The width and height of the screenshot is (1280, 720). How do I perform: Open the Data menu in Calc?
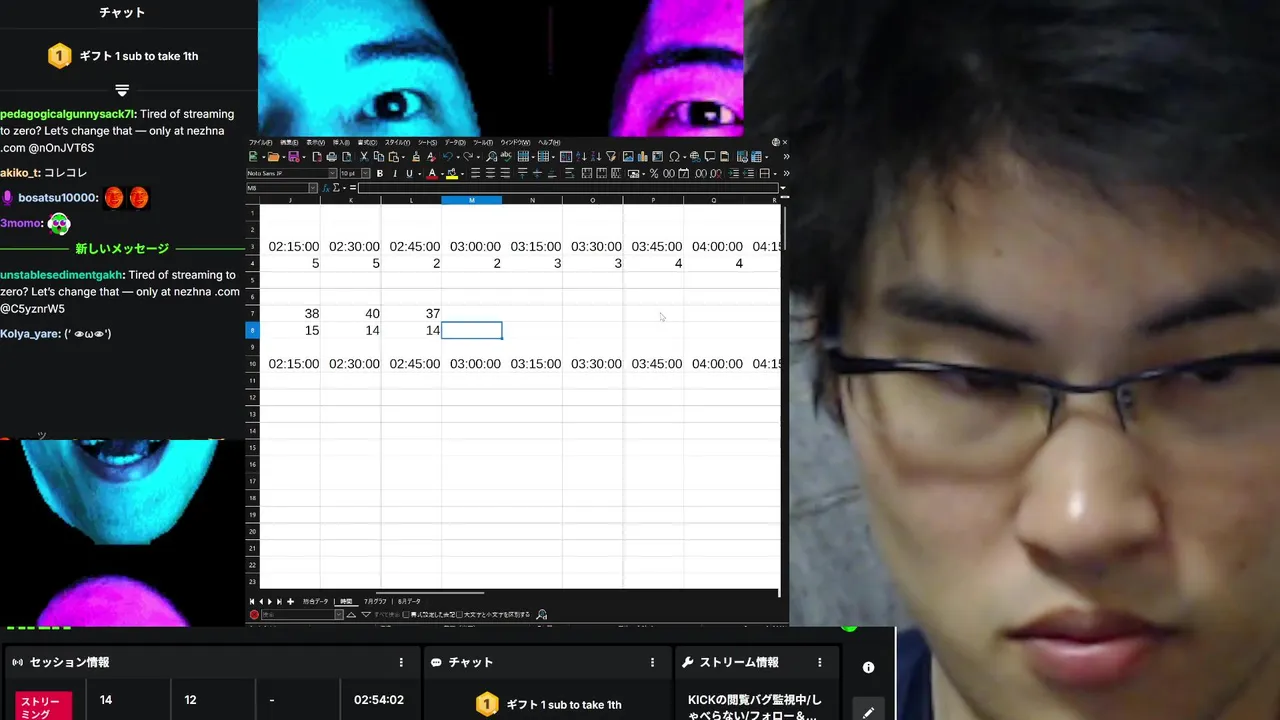(x=455, y=143)
